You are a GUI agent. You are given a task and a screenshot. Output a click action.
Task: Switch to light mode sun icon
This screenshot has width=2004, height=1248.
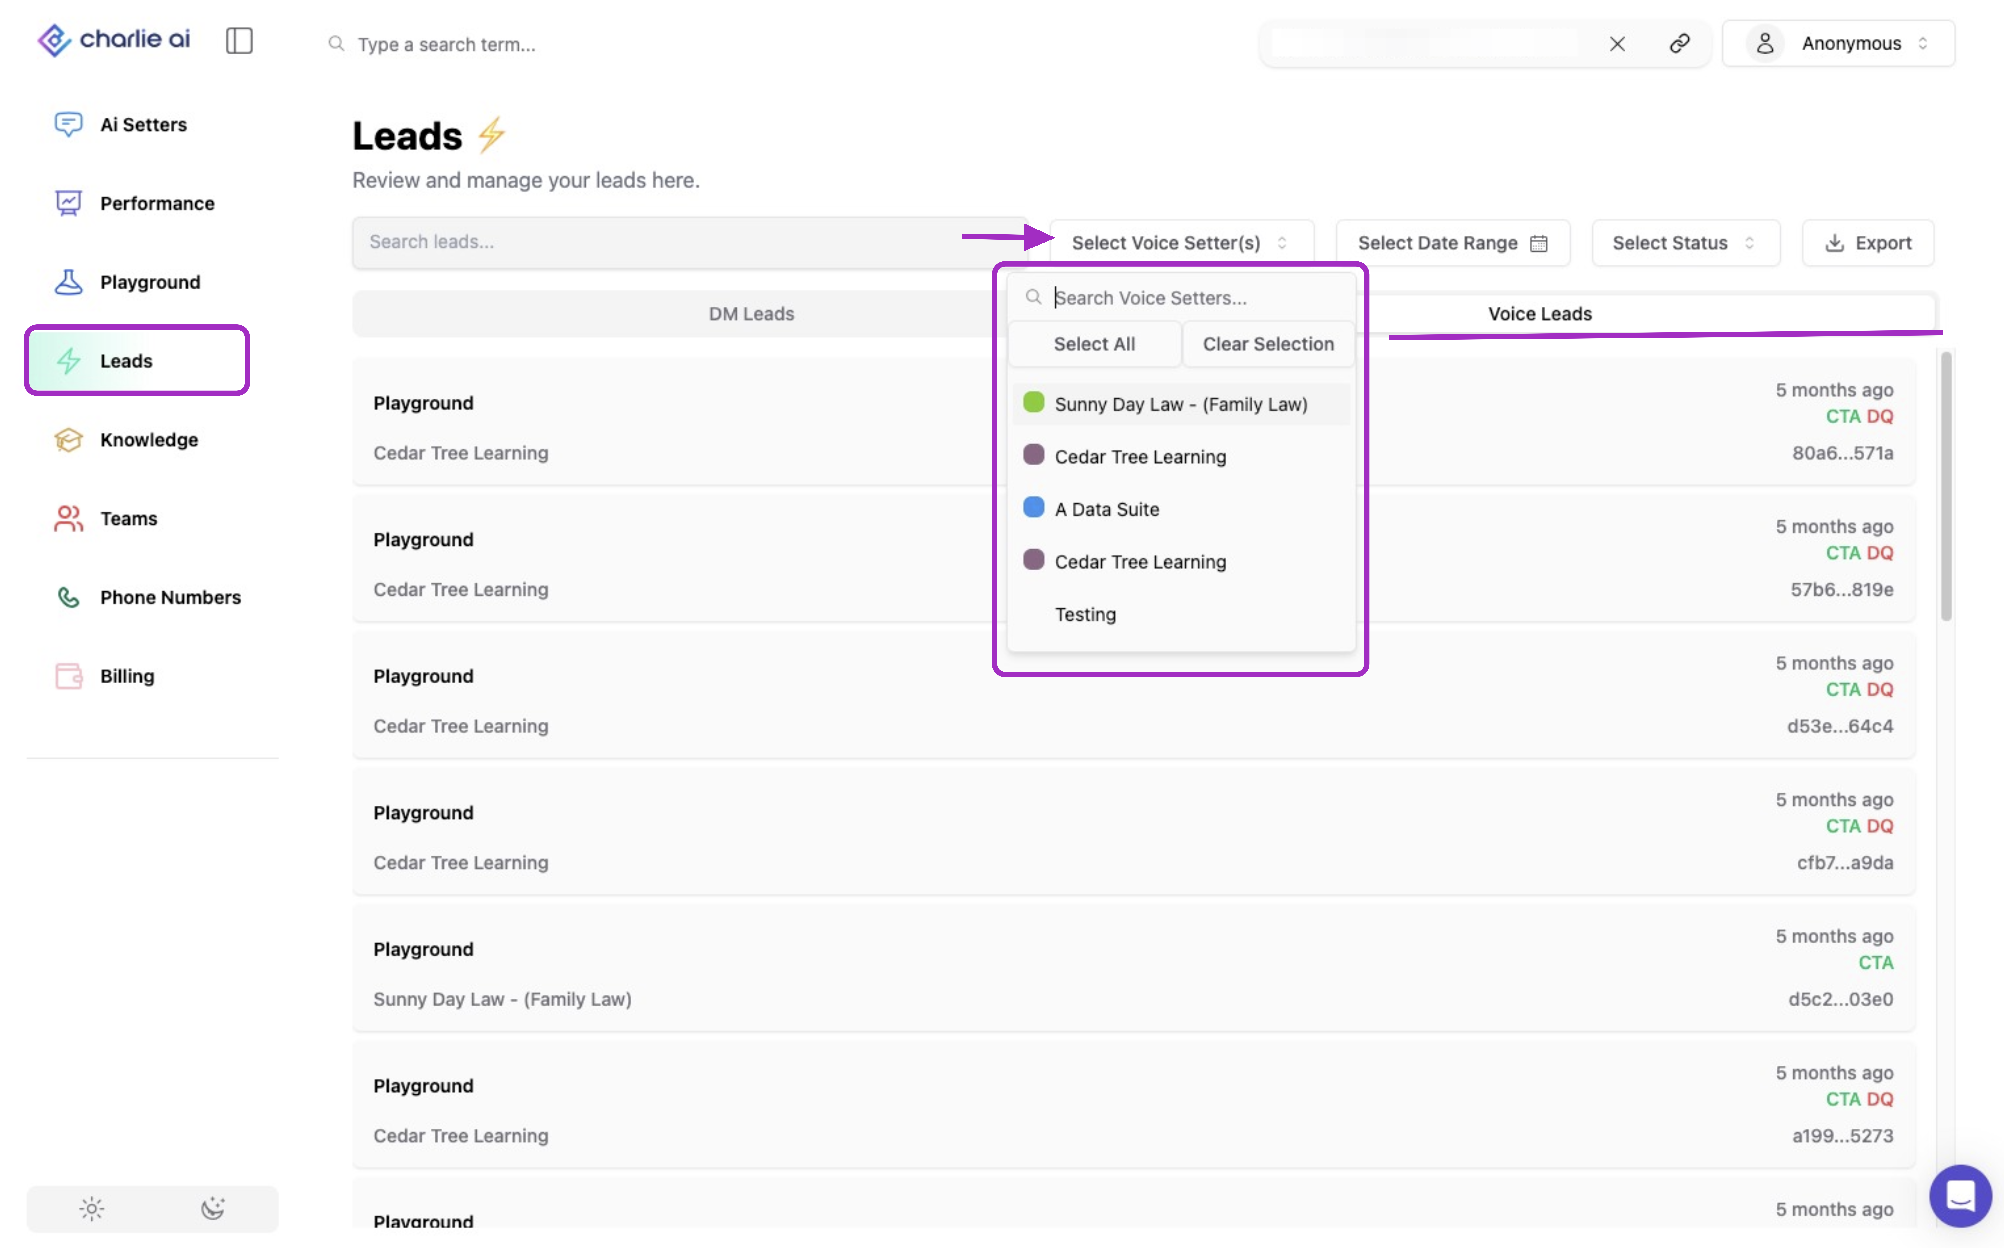(x=91, y=1209)
